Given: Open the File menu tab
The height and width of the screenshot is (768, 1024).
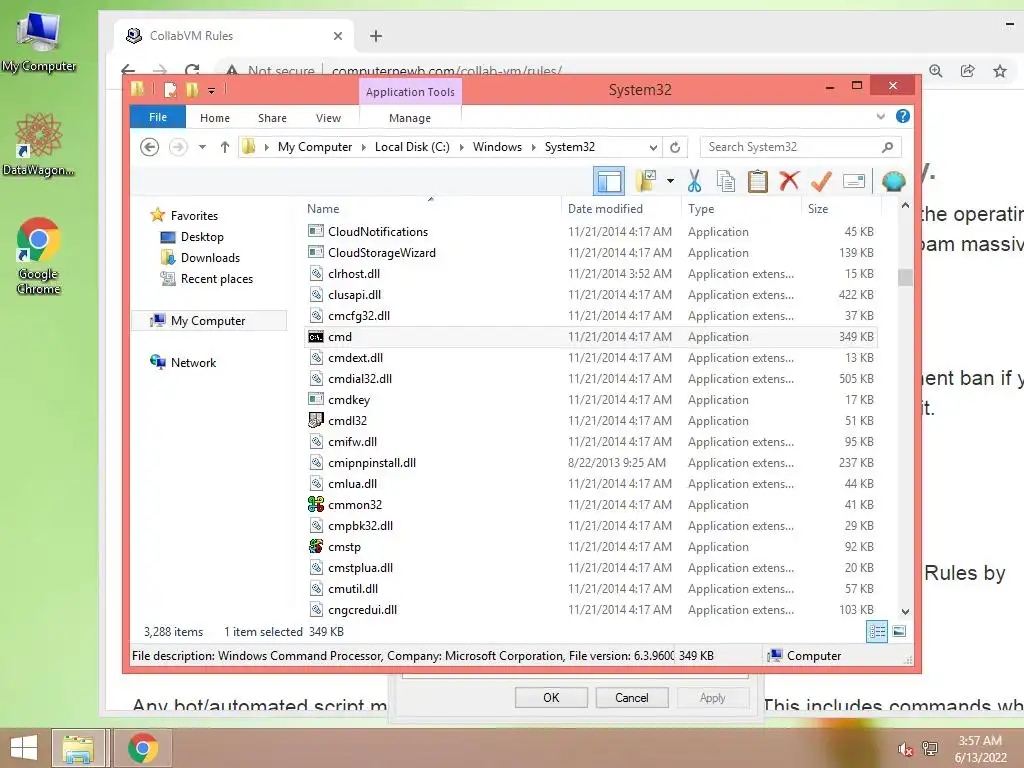Looking at the screenshot, I should (158, 118).
